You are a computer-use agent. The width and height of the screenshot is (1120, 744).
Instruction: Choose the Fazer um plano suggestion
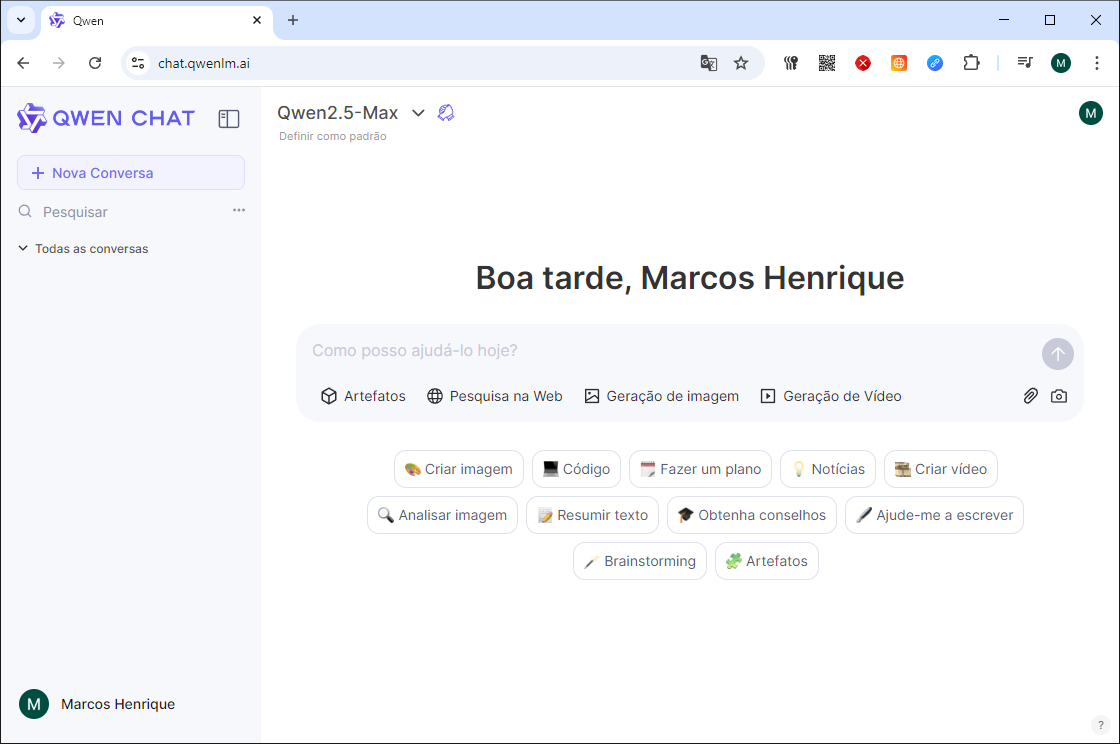700,469
